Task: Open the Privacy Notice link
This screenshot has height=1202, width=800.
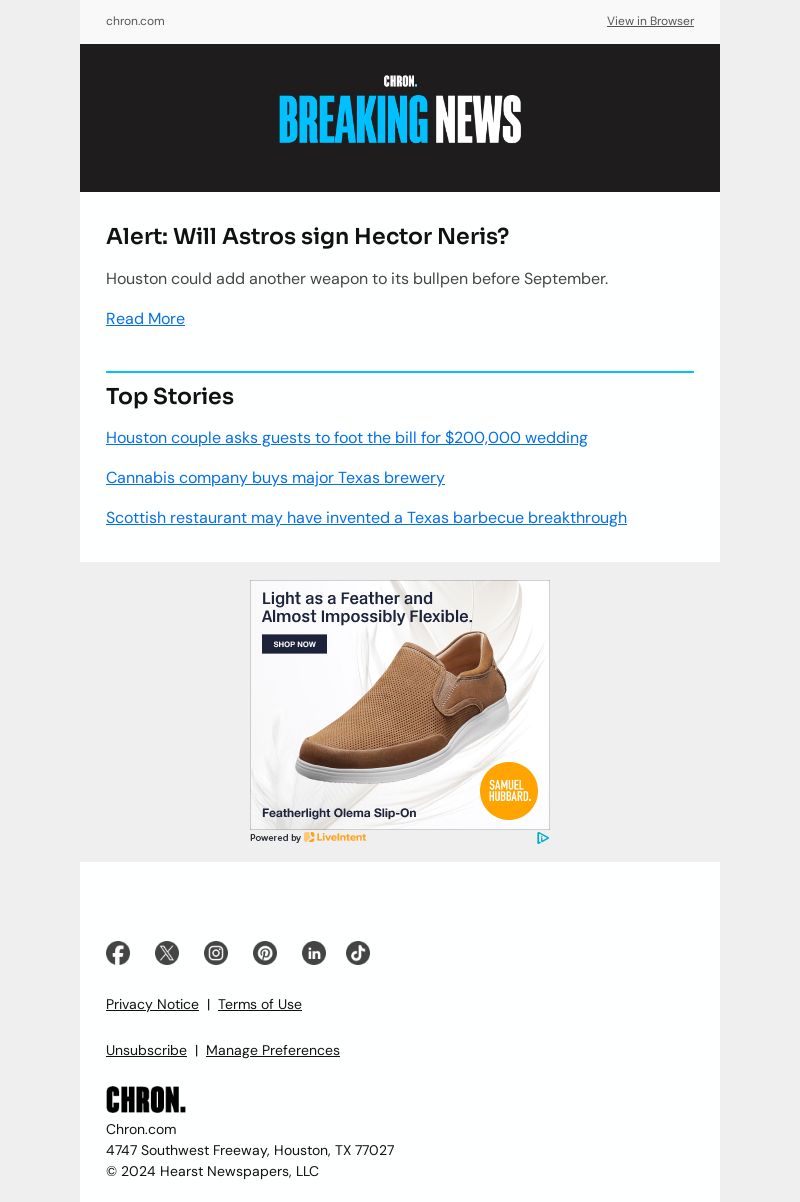Action: click(x=152, y=1004)
